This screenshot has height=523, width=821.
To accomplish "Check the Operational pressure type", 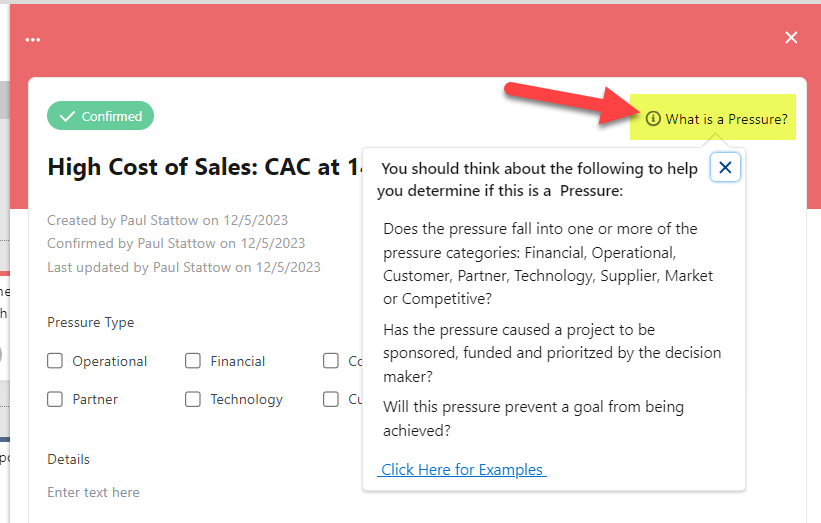I will 55,361.
